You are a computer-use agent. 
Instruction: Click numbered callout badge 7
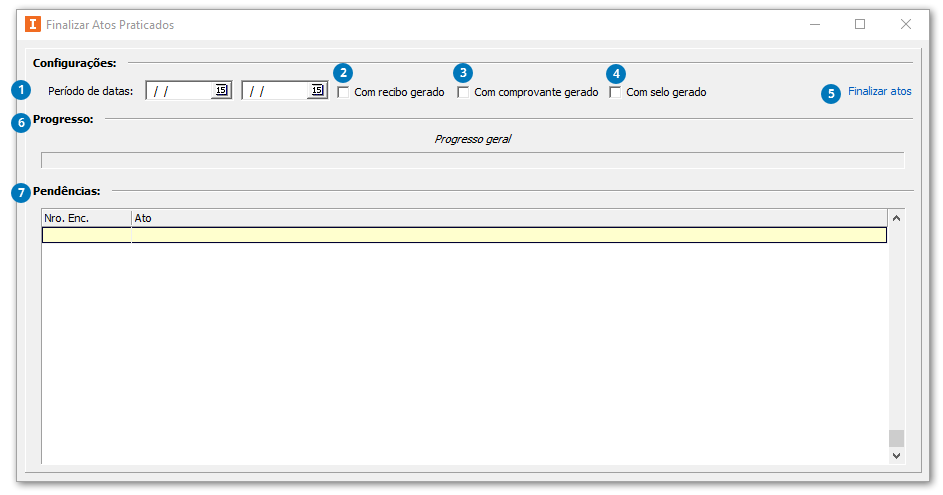pyautogui.click(x=21, y=192)
